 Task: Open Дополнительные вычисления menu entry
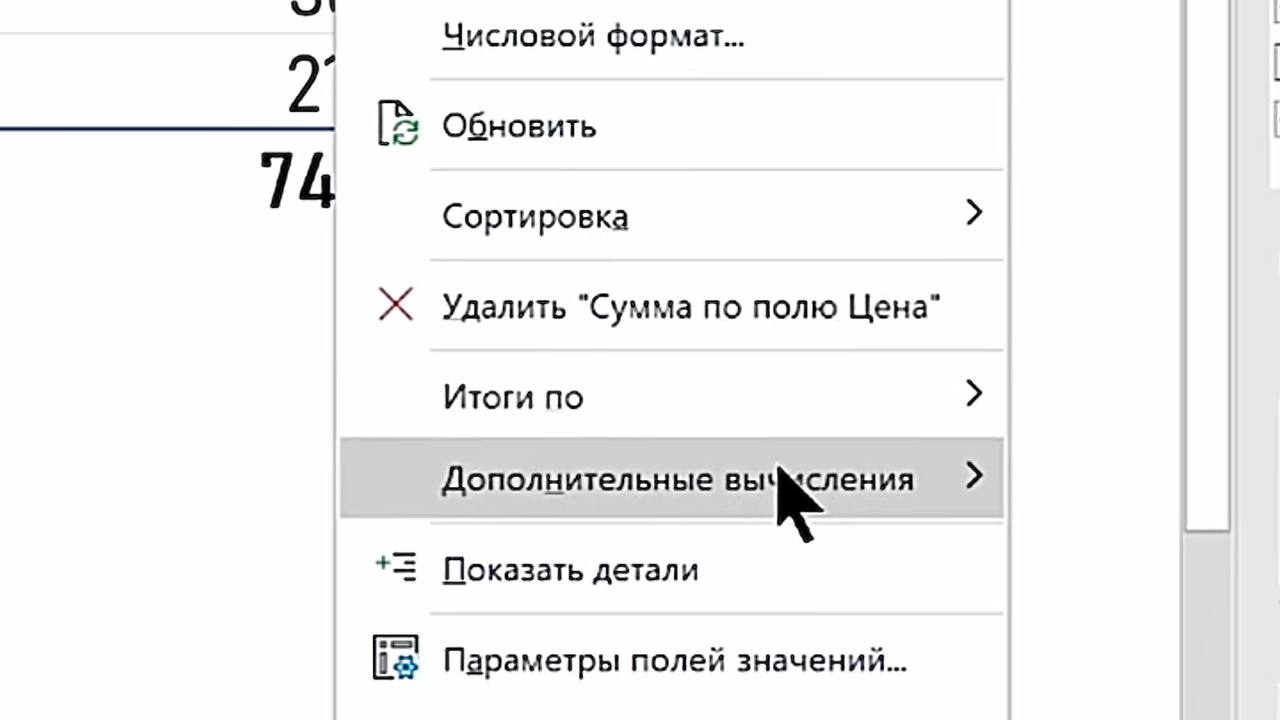pyautogui.click(x=677, y=479)
